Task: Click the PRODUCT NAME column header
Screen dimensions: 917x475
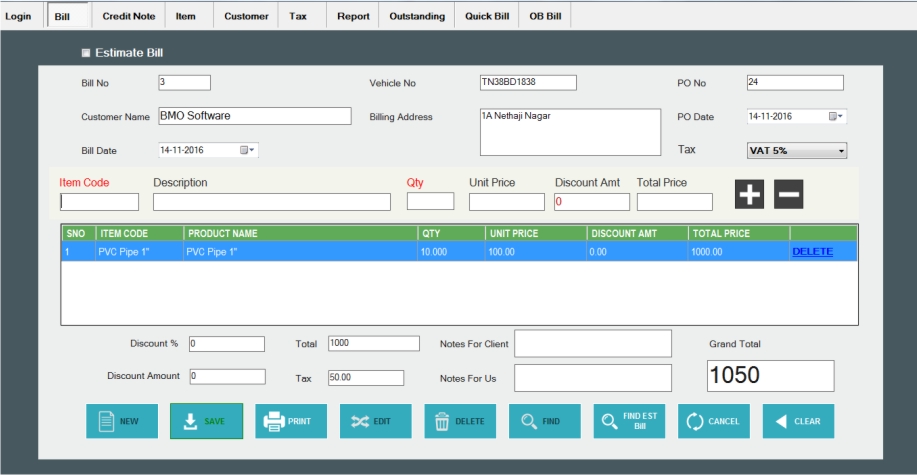Action: 301,233
